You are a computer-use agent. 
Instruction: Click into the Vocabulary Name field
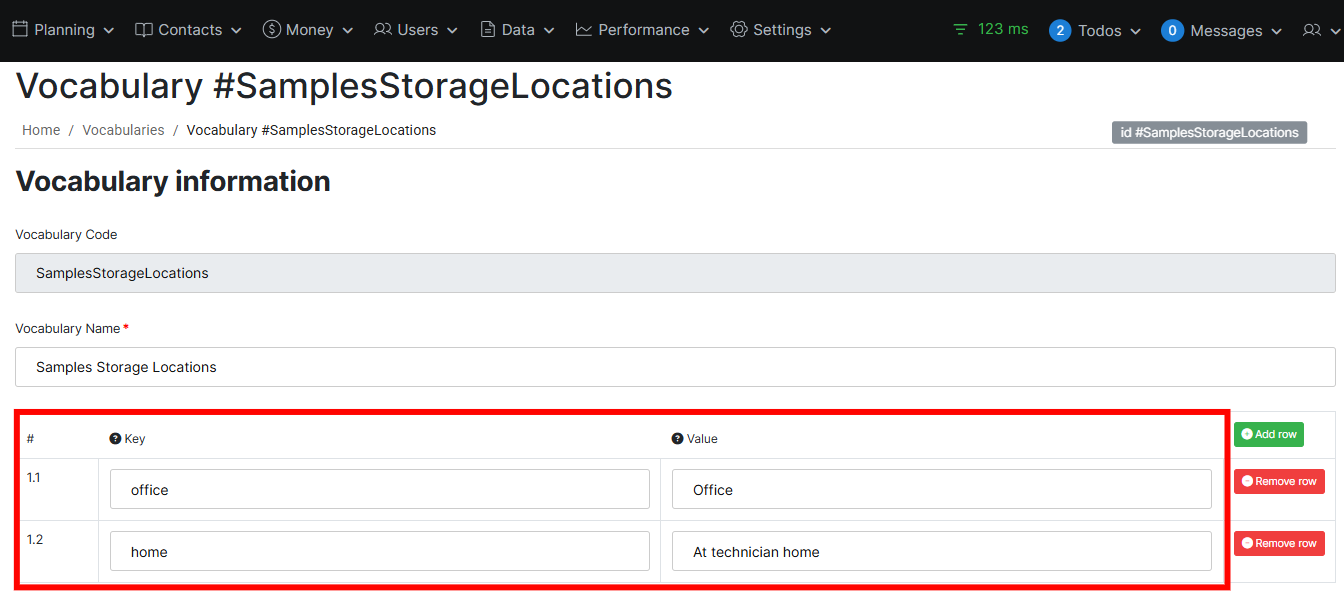click(675, 367)
